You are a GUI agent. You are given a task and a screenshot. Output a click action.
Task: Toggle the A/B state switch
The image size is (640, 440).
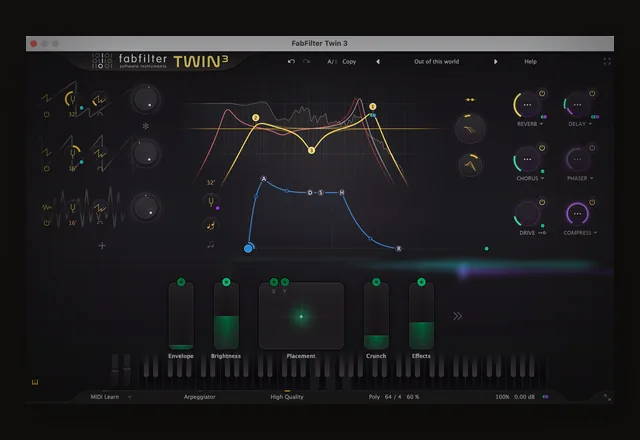(332, 62)
